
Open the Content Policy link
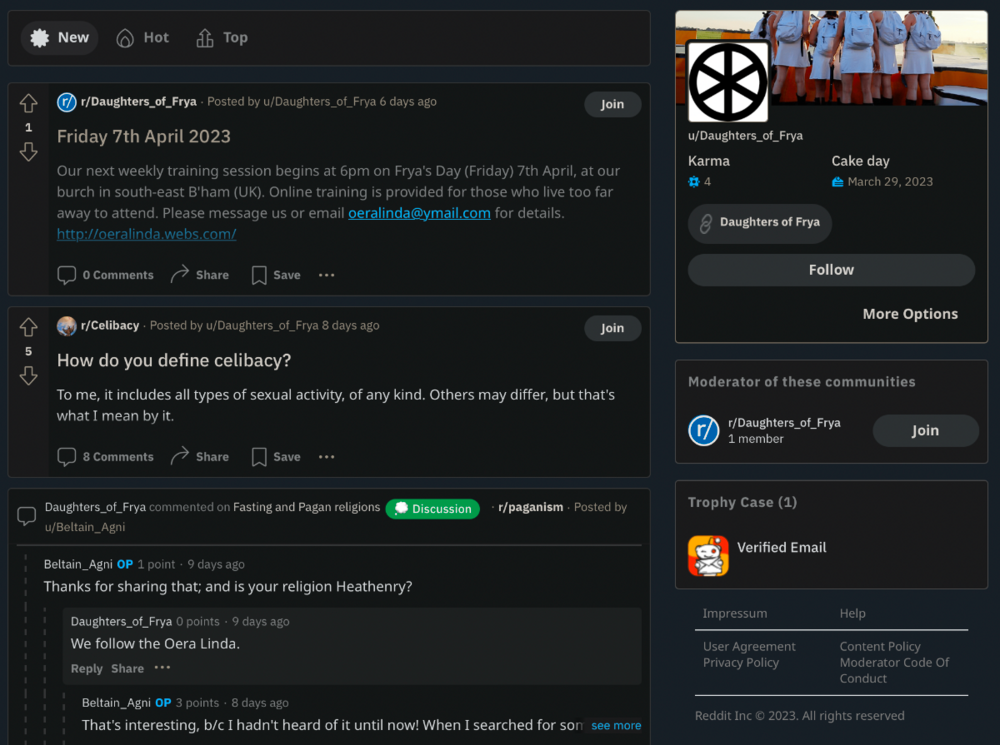879,646
